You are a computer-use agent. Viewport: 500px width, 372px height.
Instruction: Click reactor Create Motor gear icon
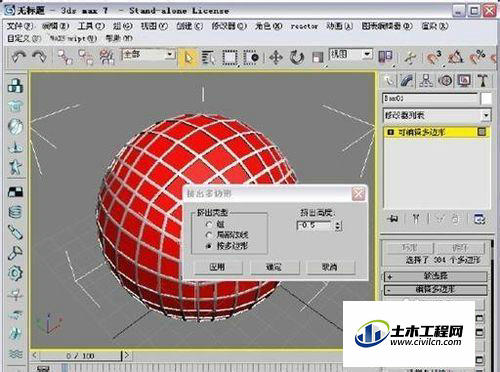(x=15, y=273)
